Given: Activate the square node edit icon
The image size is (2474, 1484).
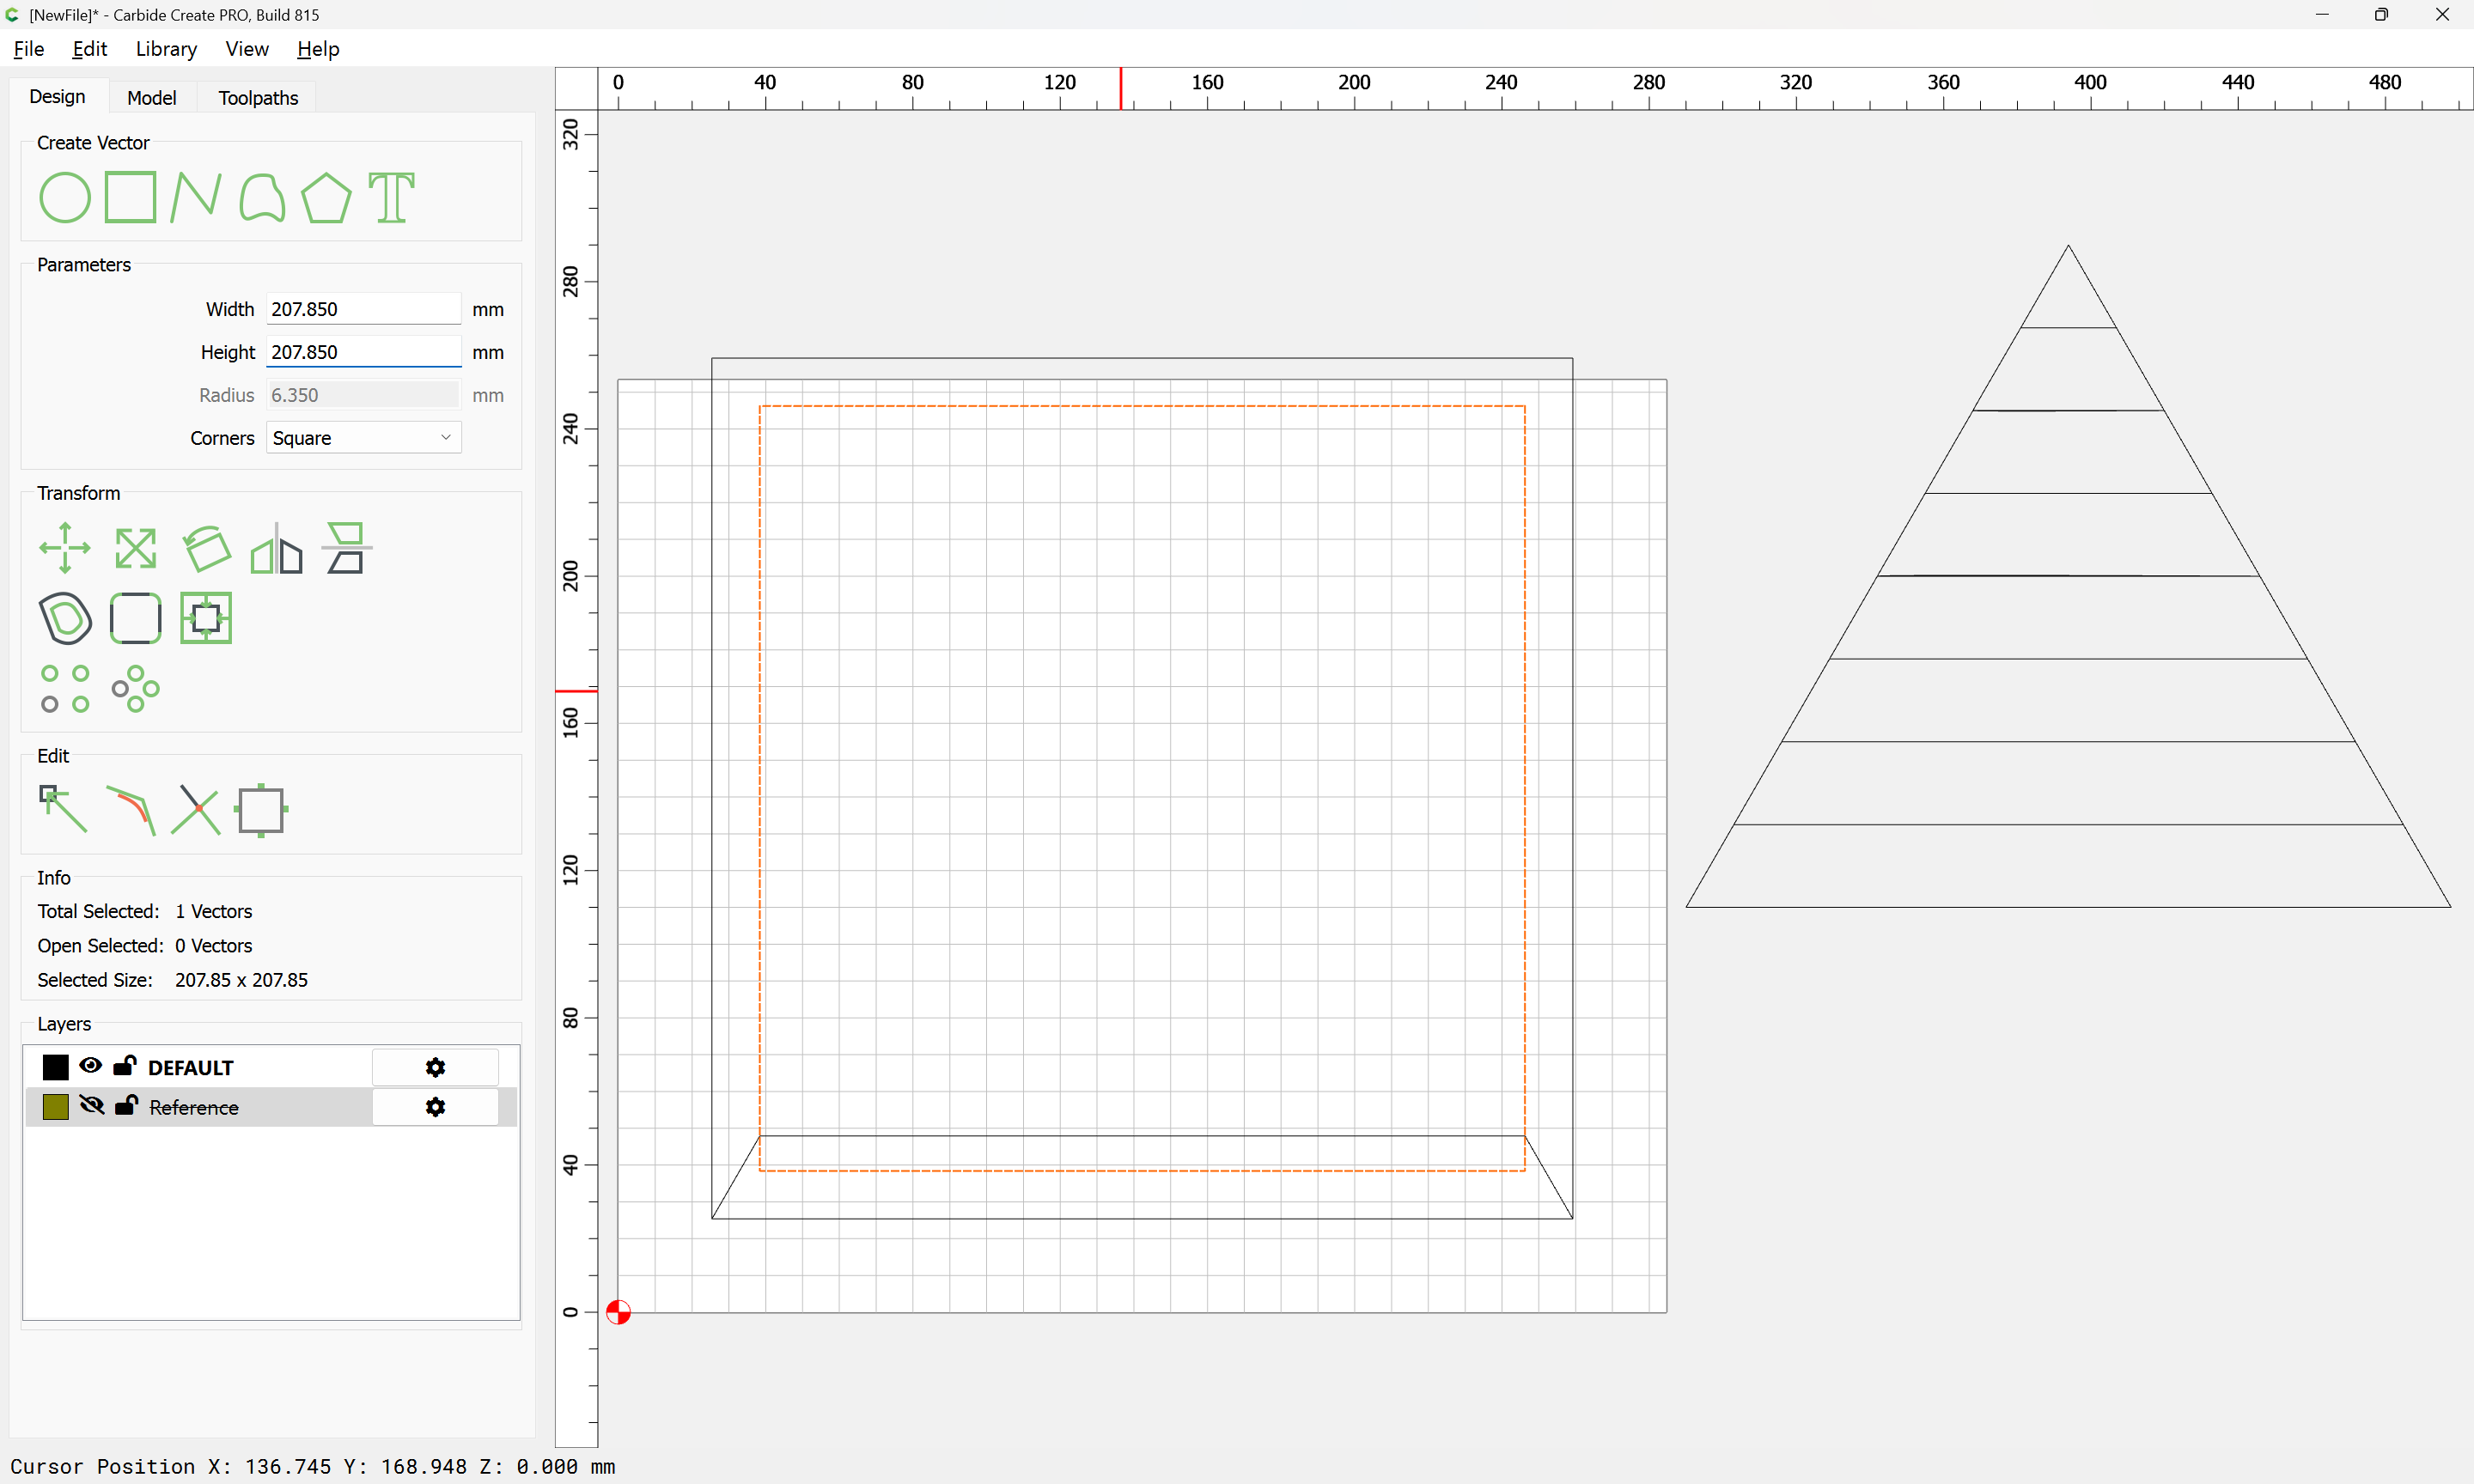Looking at the screenshot, I should 262,810.
